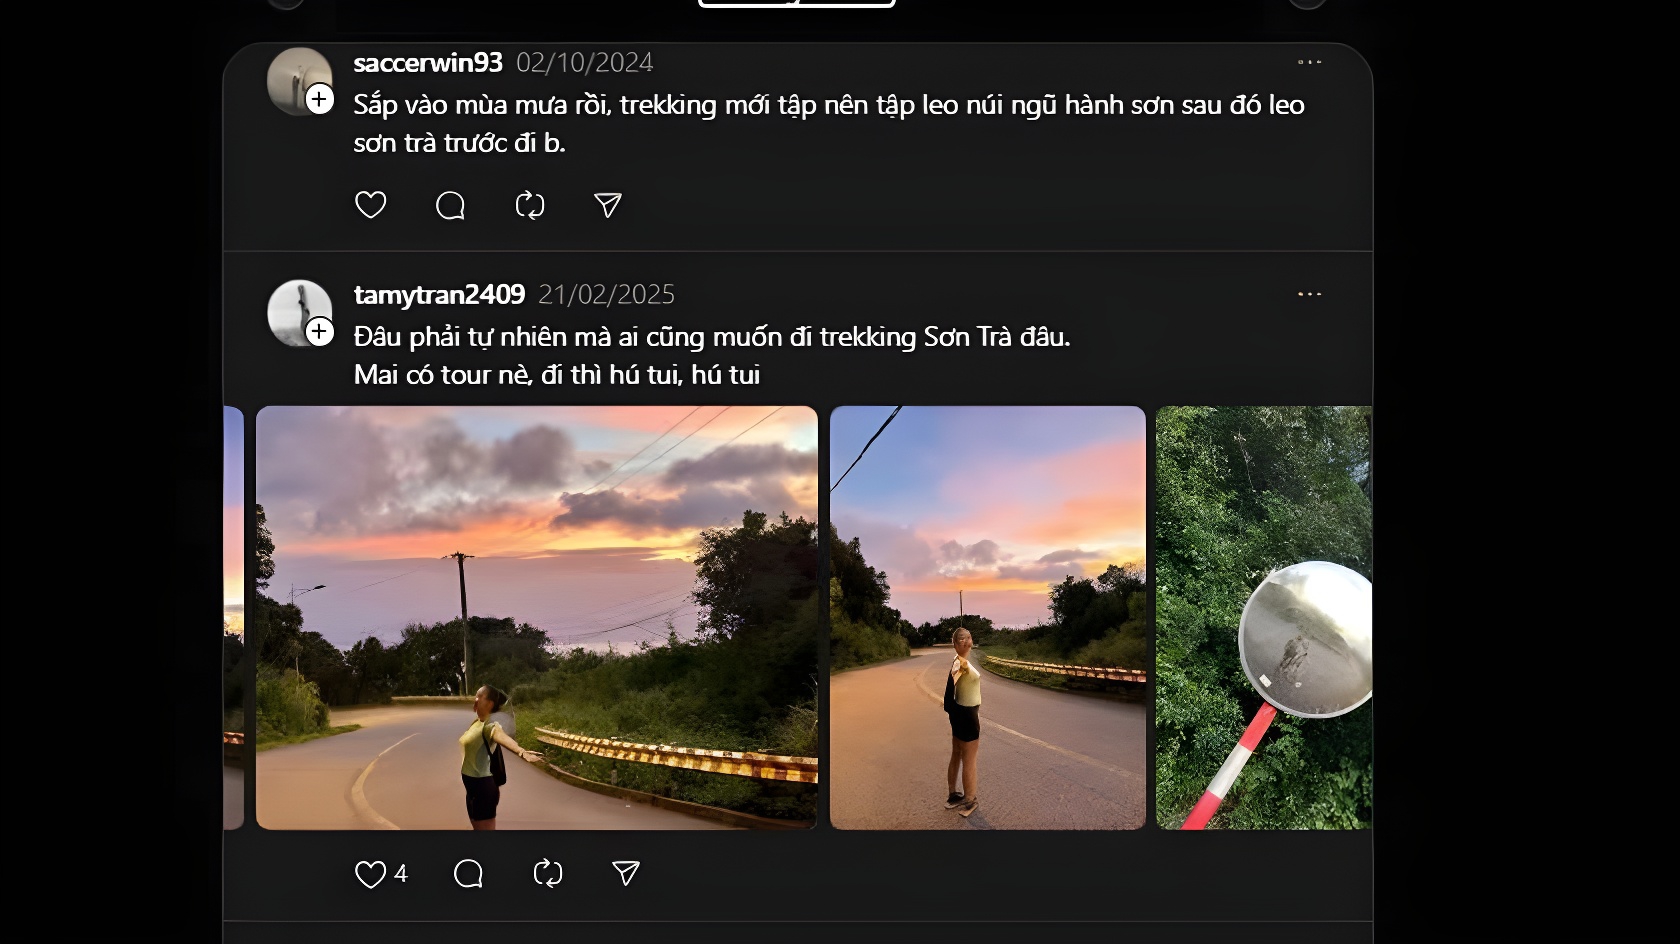Like tamytran2409's Sơn Trà post

tap(371, 874)
